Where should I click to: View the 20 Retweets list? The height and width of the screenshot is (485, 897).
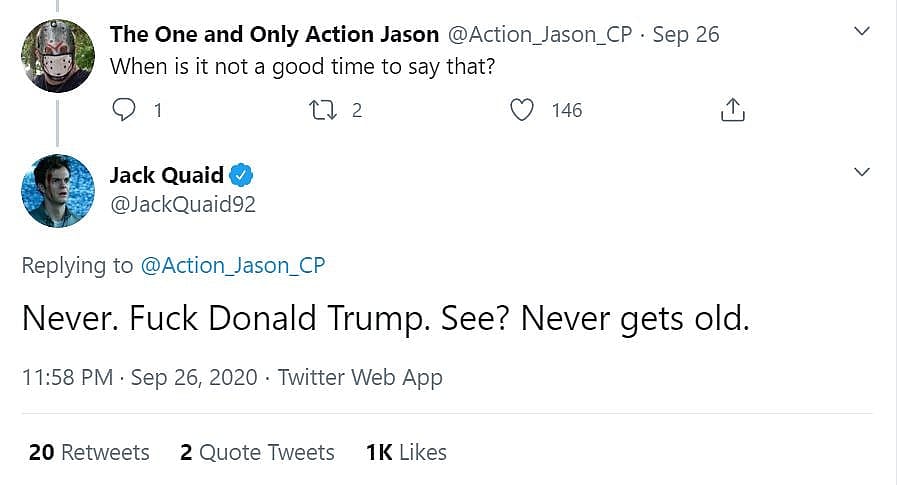(89, 452)
